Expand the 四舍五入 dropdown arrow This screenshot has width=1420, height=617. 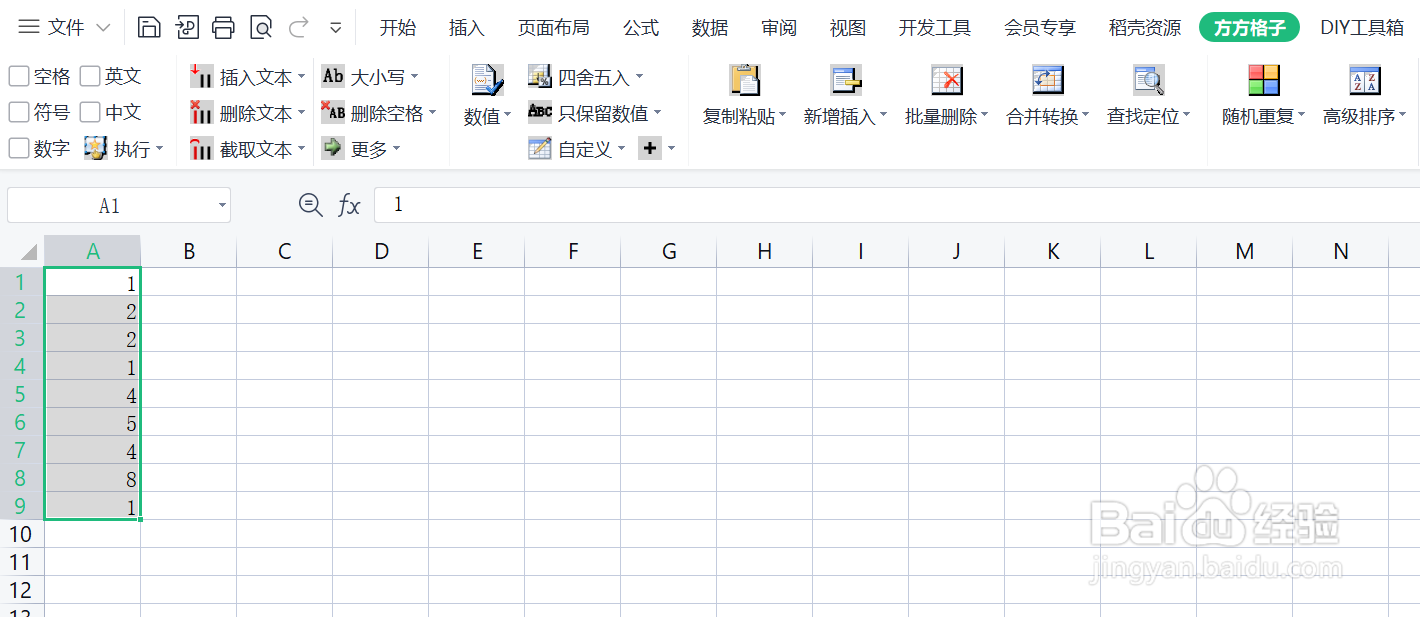click(640, 77)
